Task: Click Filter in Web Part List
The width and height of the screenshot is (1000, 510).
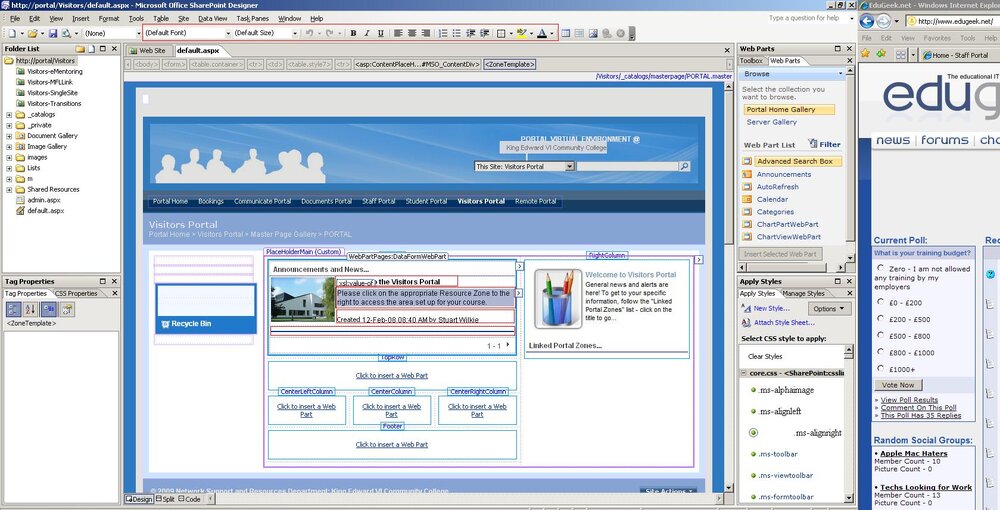Action: click(824, 144)
